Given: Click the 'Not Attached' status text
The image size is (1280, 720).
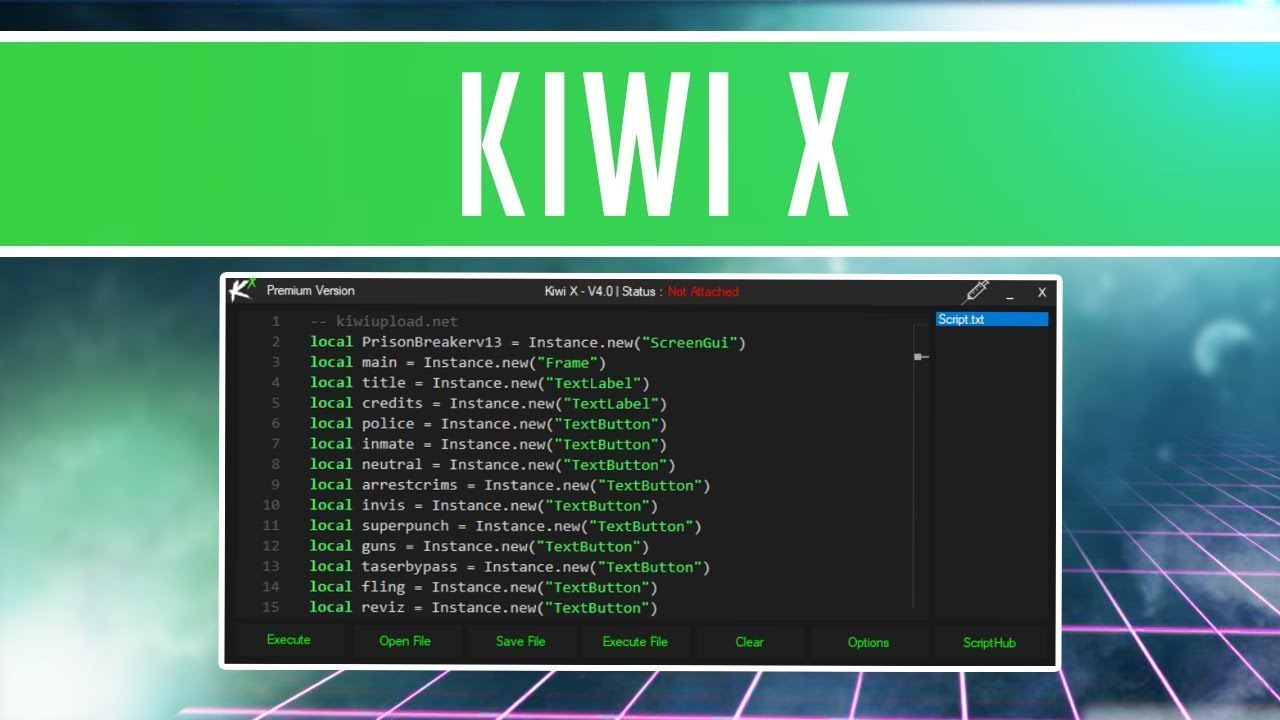Looking at the screenshot, I should click(x=703, y=292).
